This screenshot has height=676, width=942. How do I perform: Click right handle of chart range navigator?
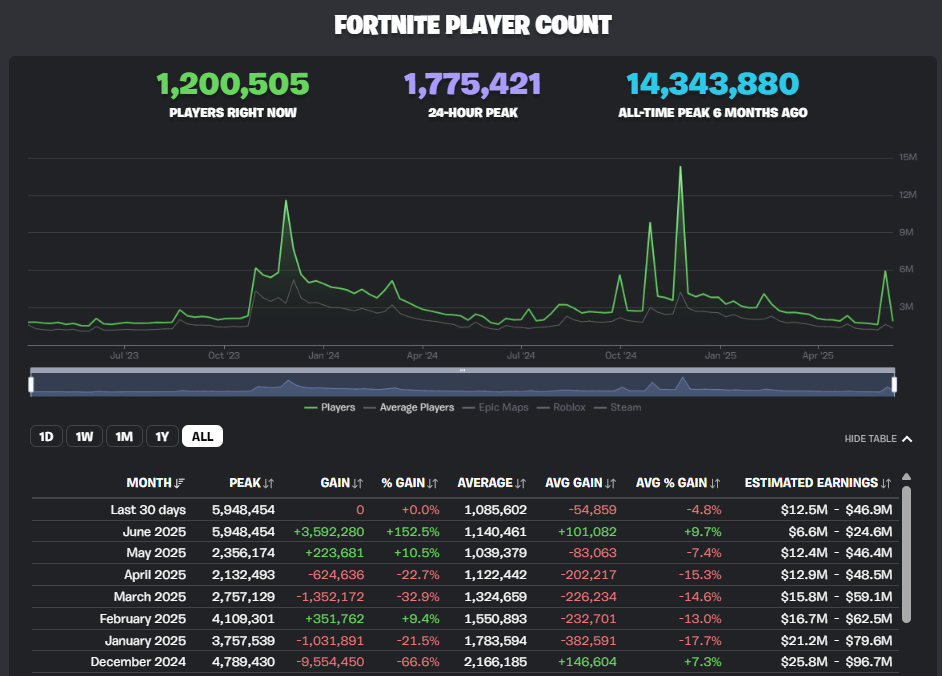(x=894, y=384)
